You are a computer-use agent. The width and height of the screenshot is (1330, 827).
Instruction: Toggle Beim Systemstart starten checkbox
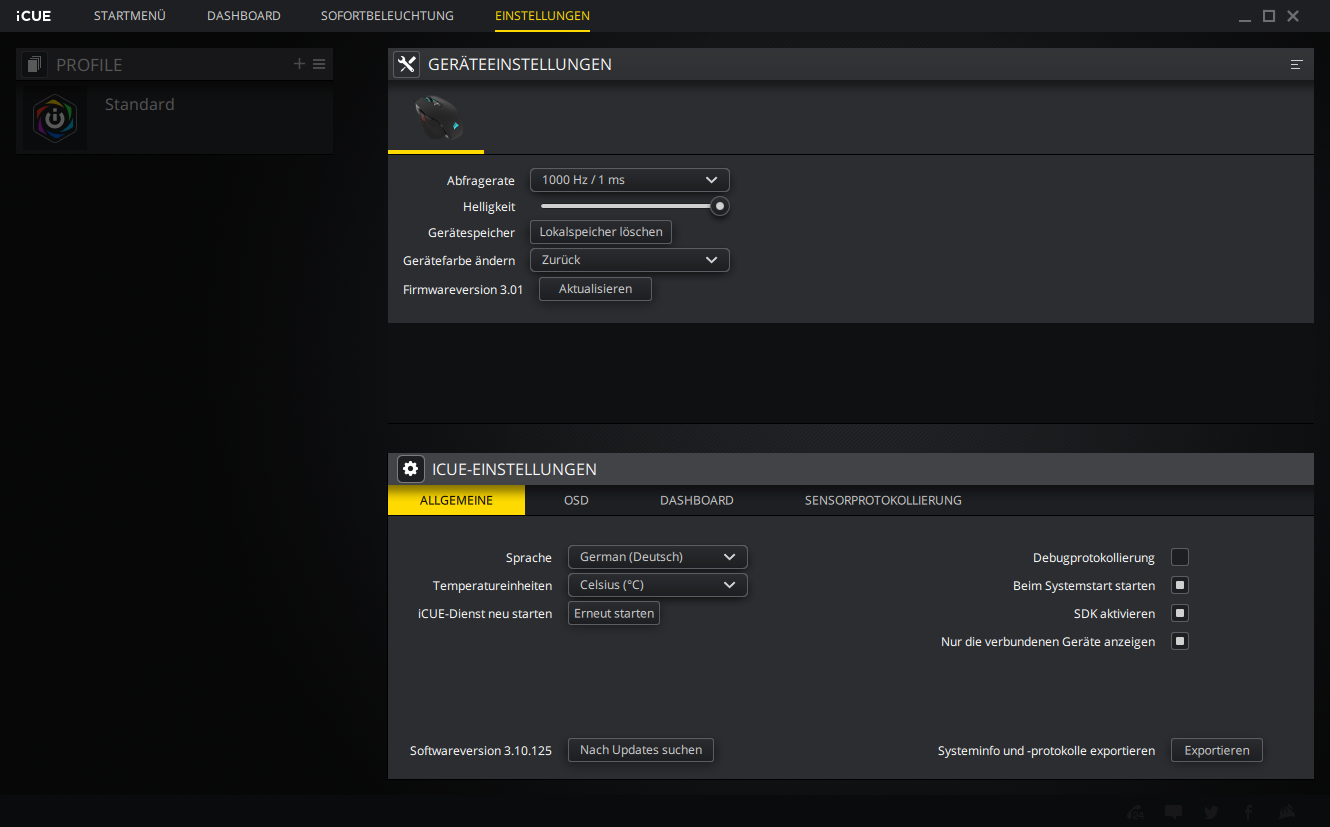tap(1180, 585)
